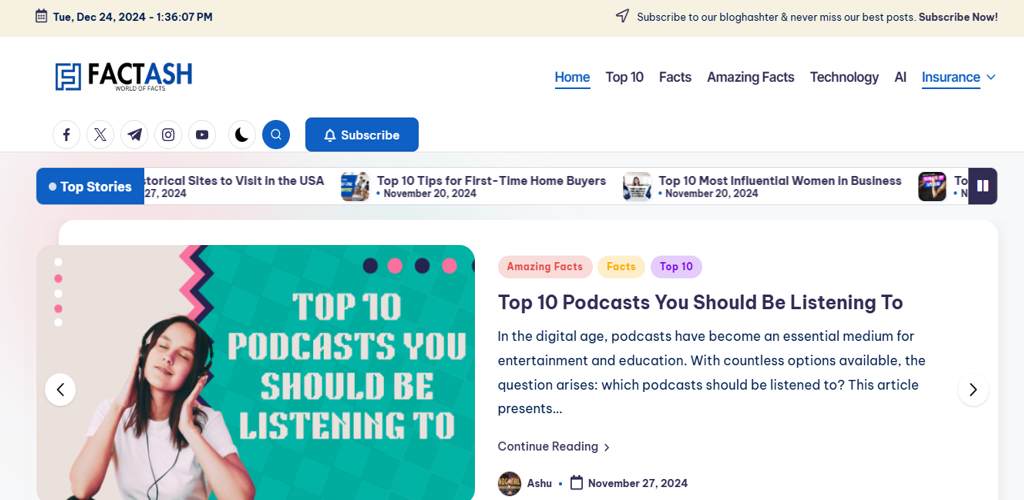This screenshot has height=500, width=1024.
Task: Click the Subscribe Now! link in top bar
Action: (958, 17)
